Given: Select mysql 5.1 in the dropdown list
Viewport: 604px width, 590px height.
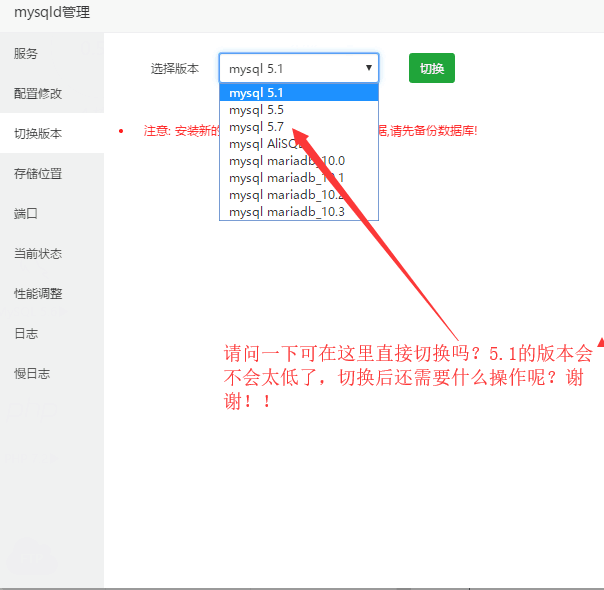Looking at the screenshot, I should click(299, 93).
